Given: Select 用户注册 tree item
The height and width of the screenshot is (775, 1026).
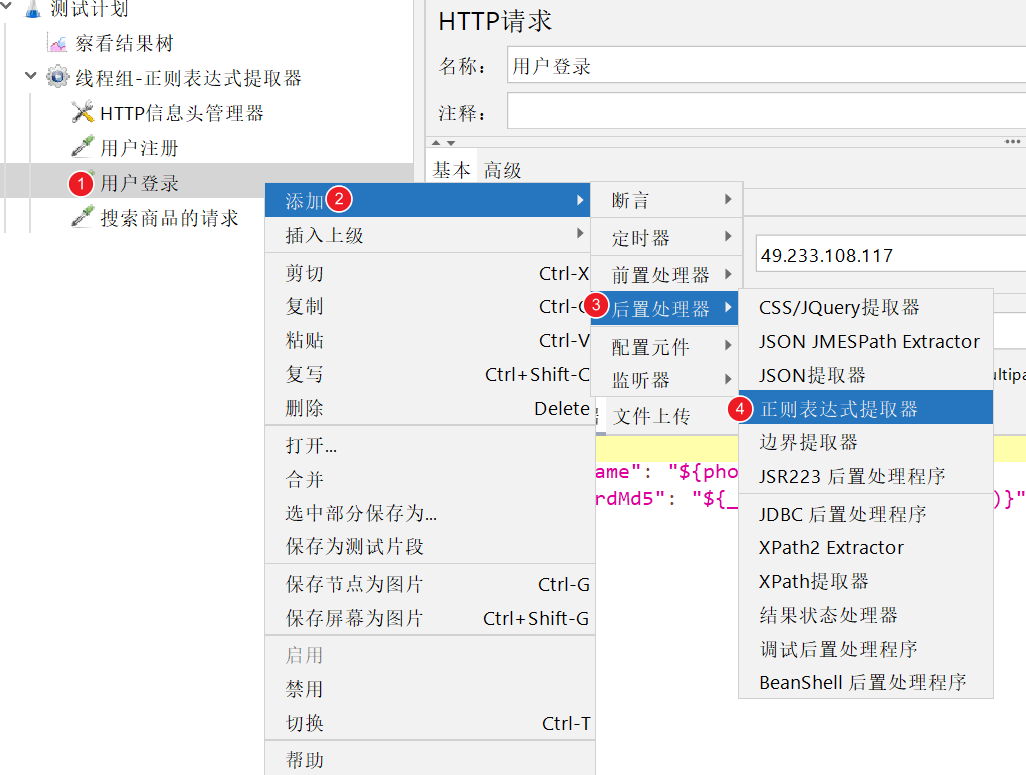Looking at the screenshot, I should point(139,148).
